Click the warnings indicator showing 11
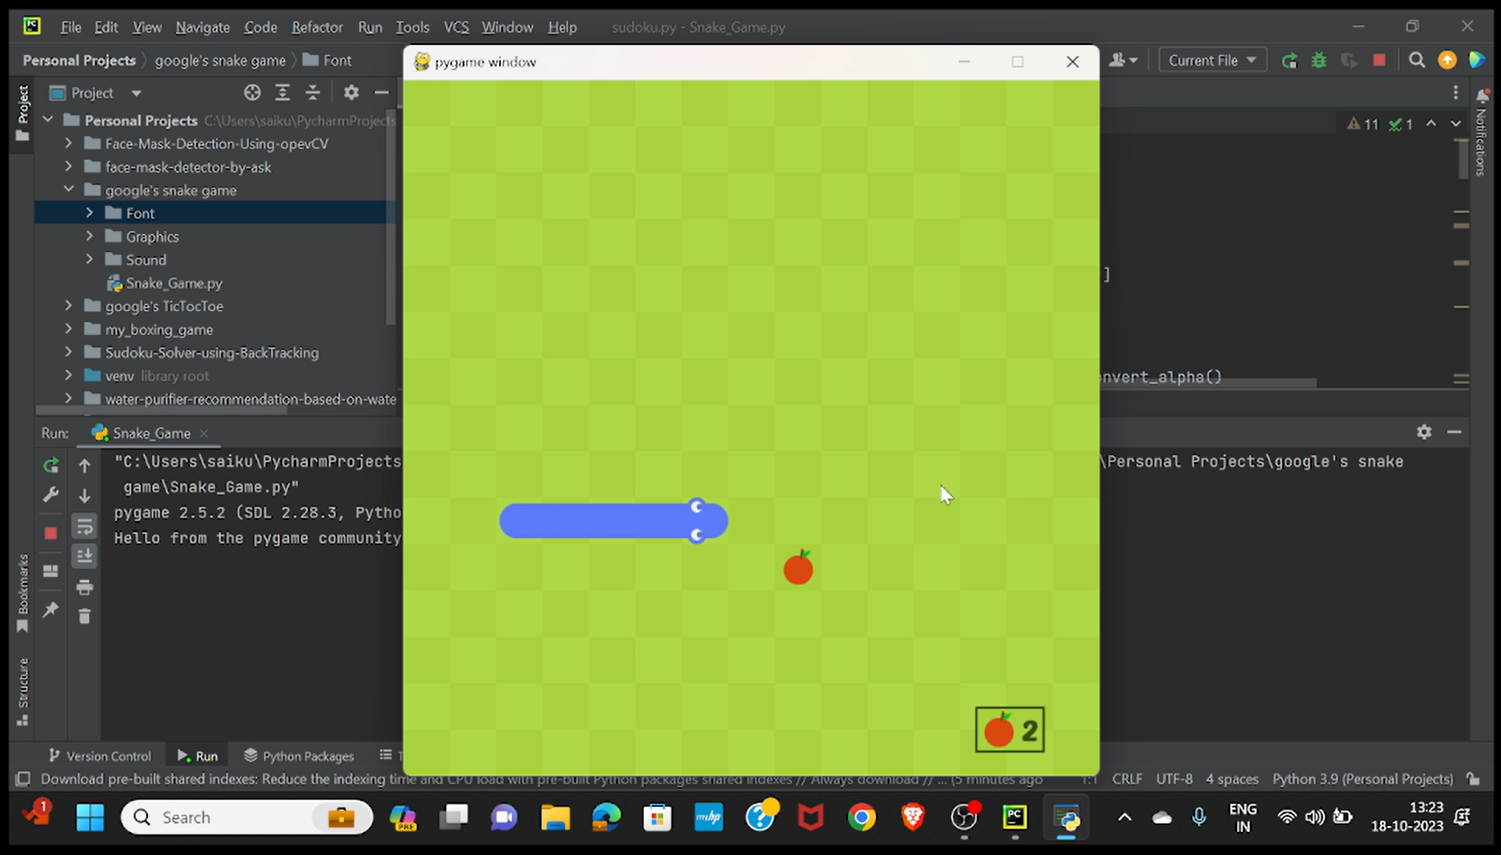1501x855 pixels. click(1362, 124)
